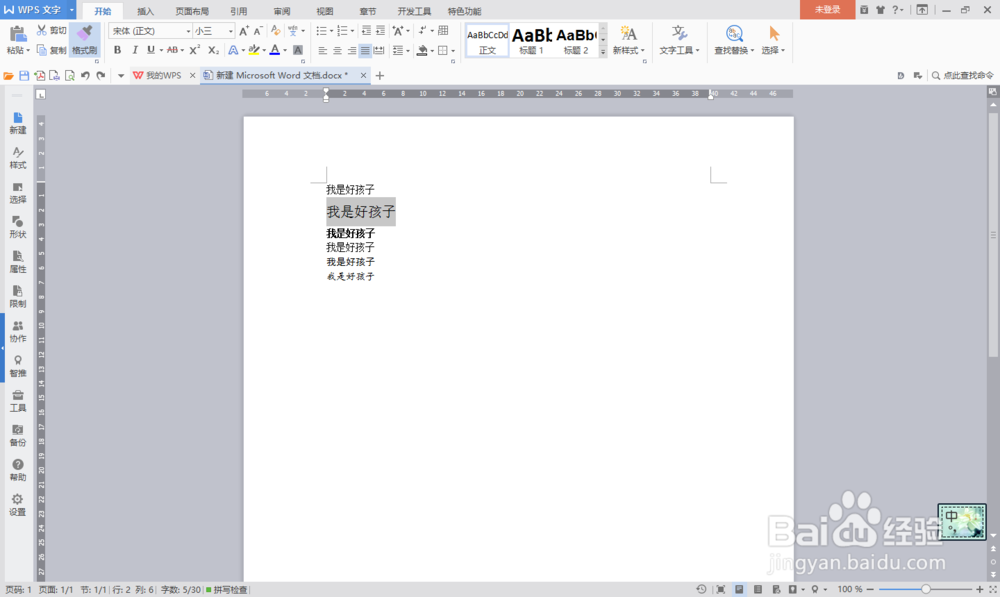Open the sidebar Backup (备份) panel

[18, 435]
